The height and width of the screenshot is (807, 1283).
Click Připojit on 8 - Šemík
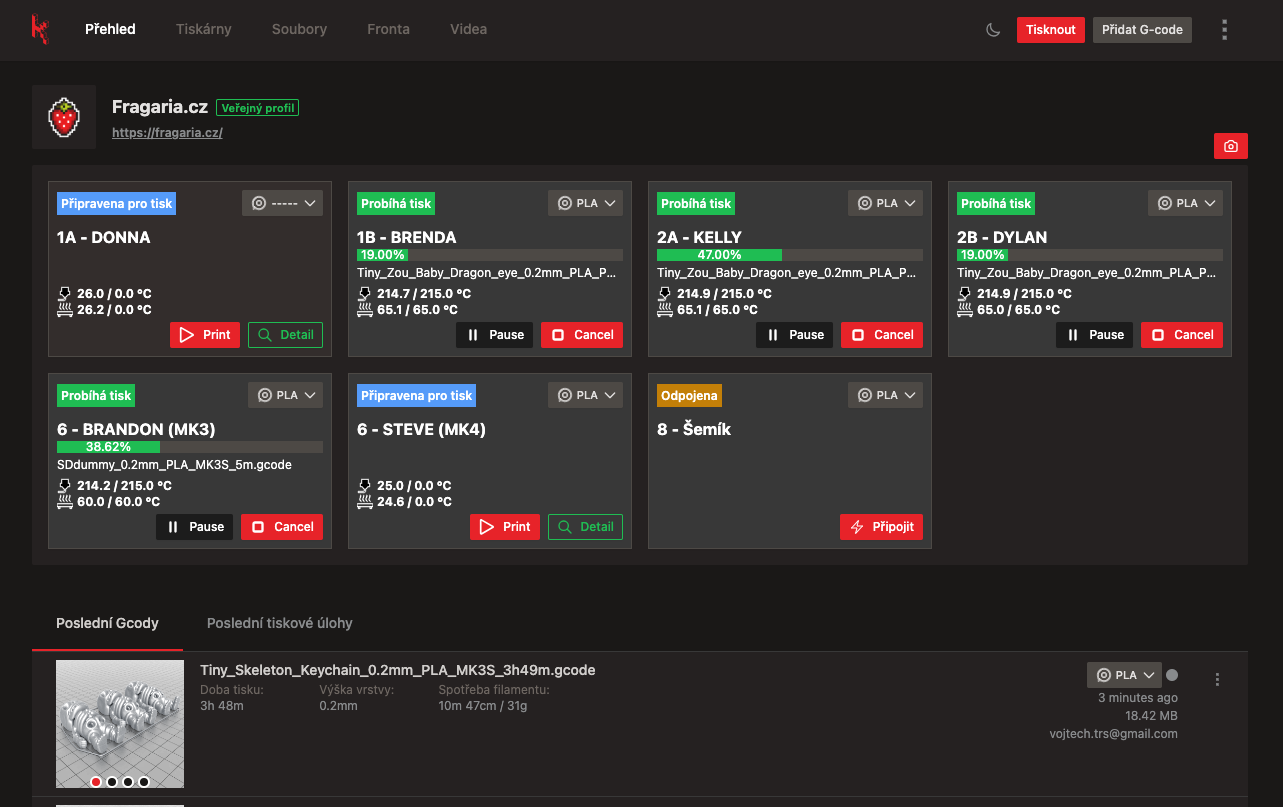tap(882, 527)
